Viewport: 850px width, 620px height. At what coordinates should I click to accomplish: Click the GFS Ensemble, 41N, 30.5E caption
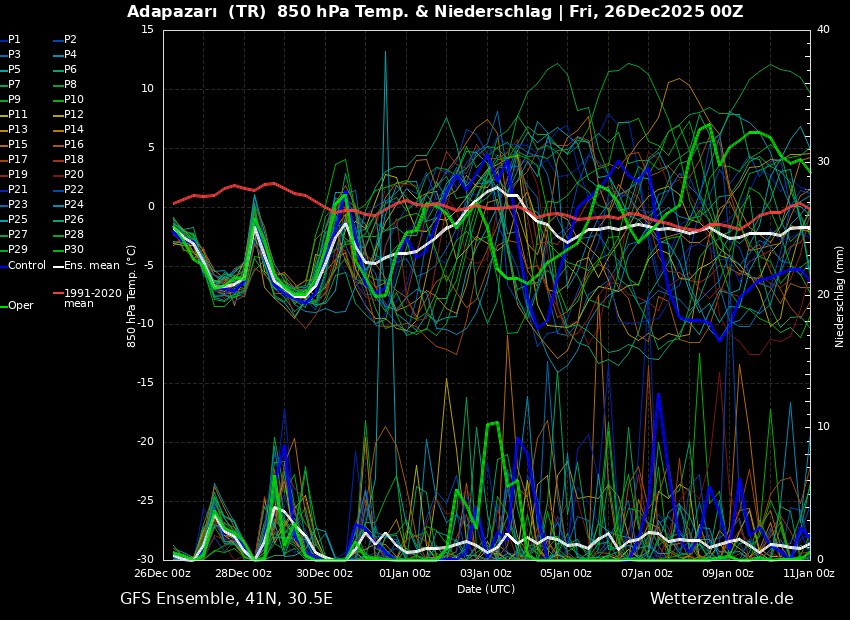coord(227,599)
